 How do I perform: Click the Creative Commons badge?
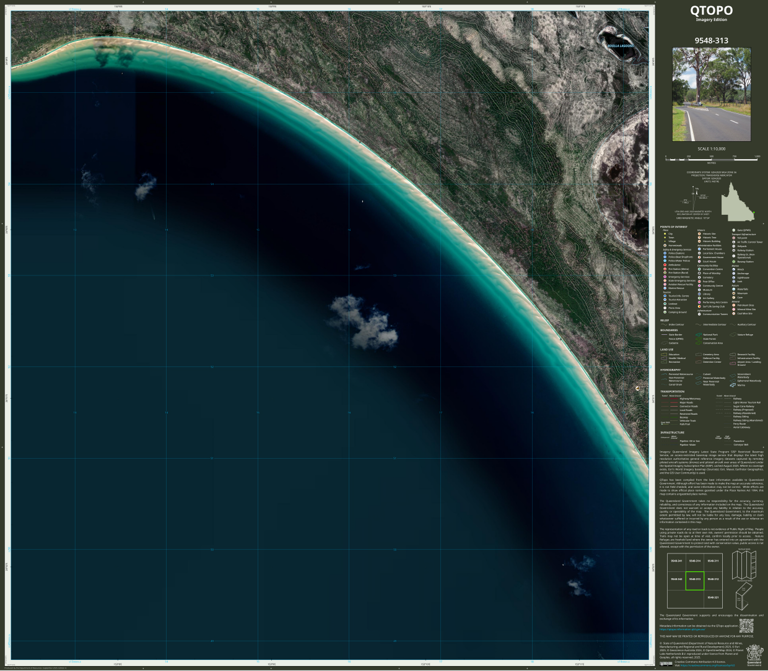(x=666, y=664)
